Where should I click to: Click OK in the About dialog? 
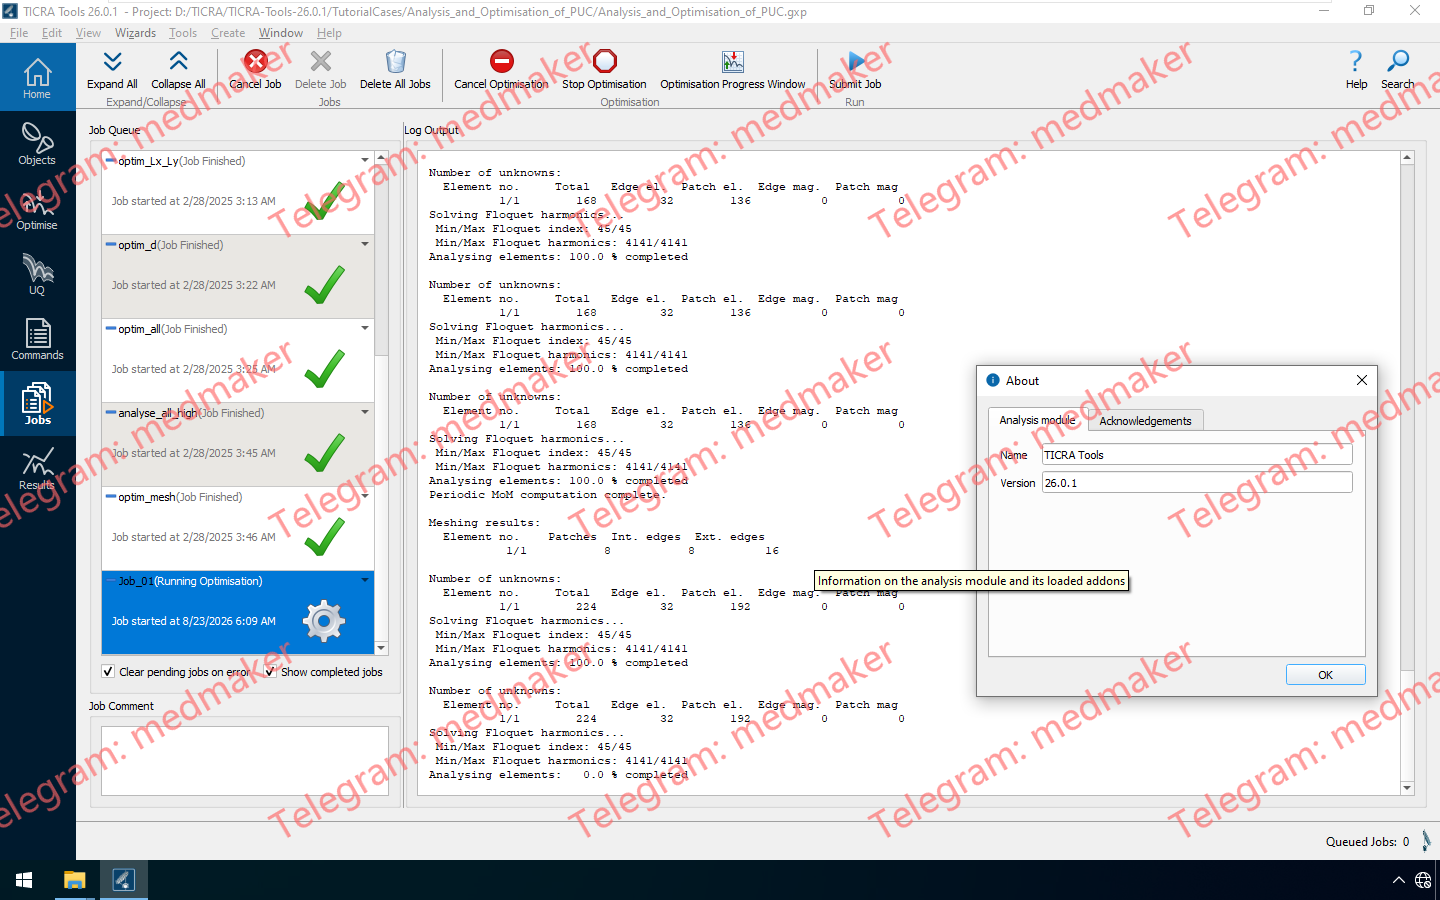(x=1325, y=675)
